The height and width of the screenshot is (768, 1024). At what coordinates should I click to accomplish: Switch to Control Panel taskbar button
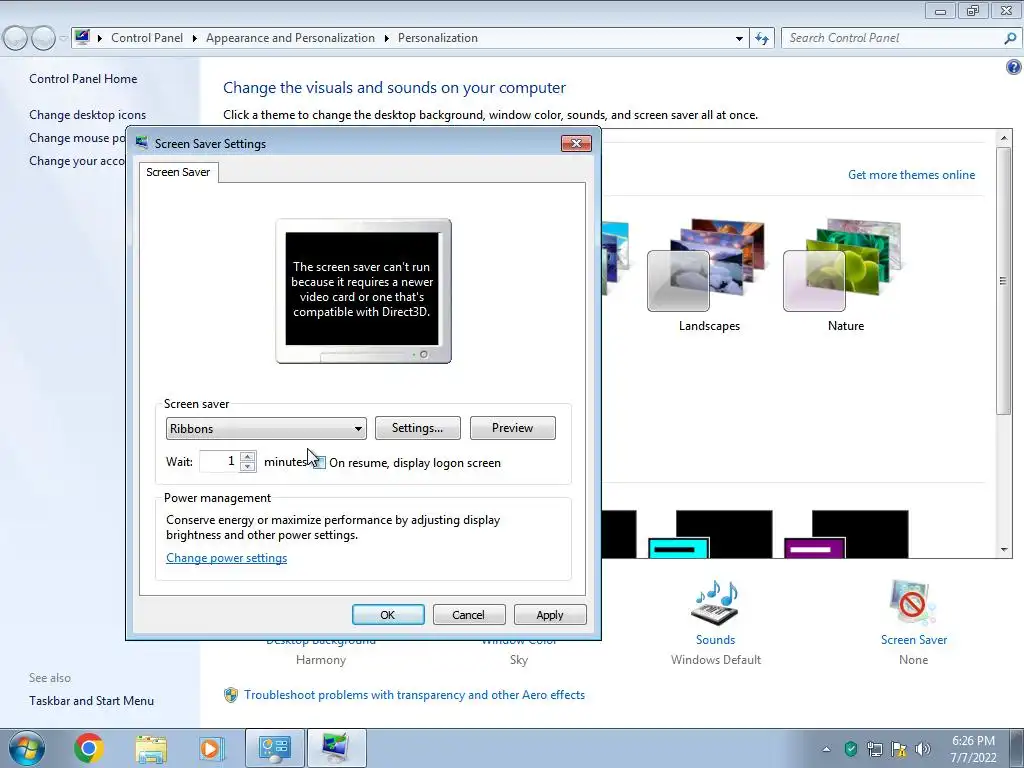pos(275,748)
